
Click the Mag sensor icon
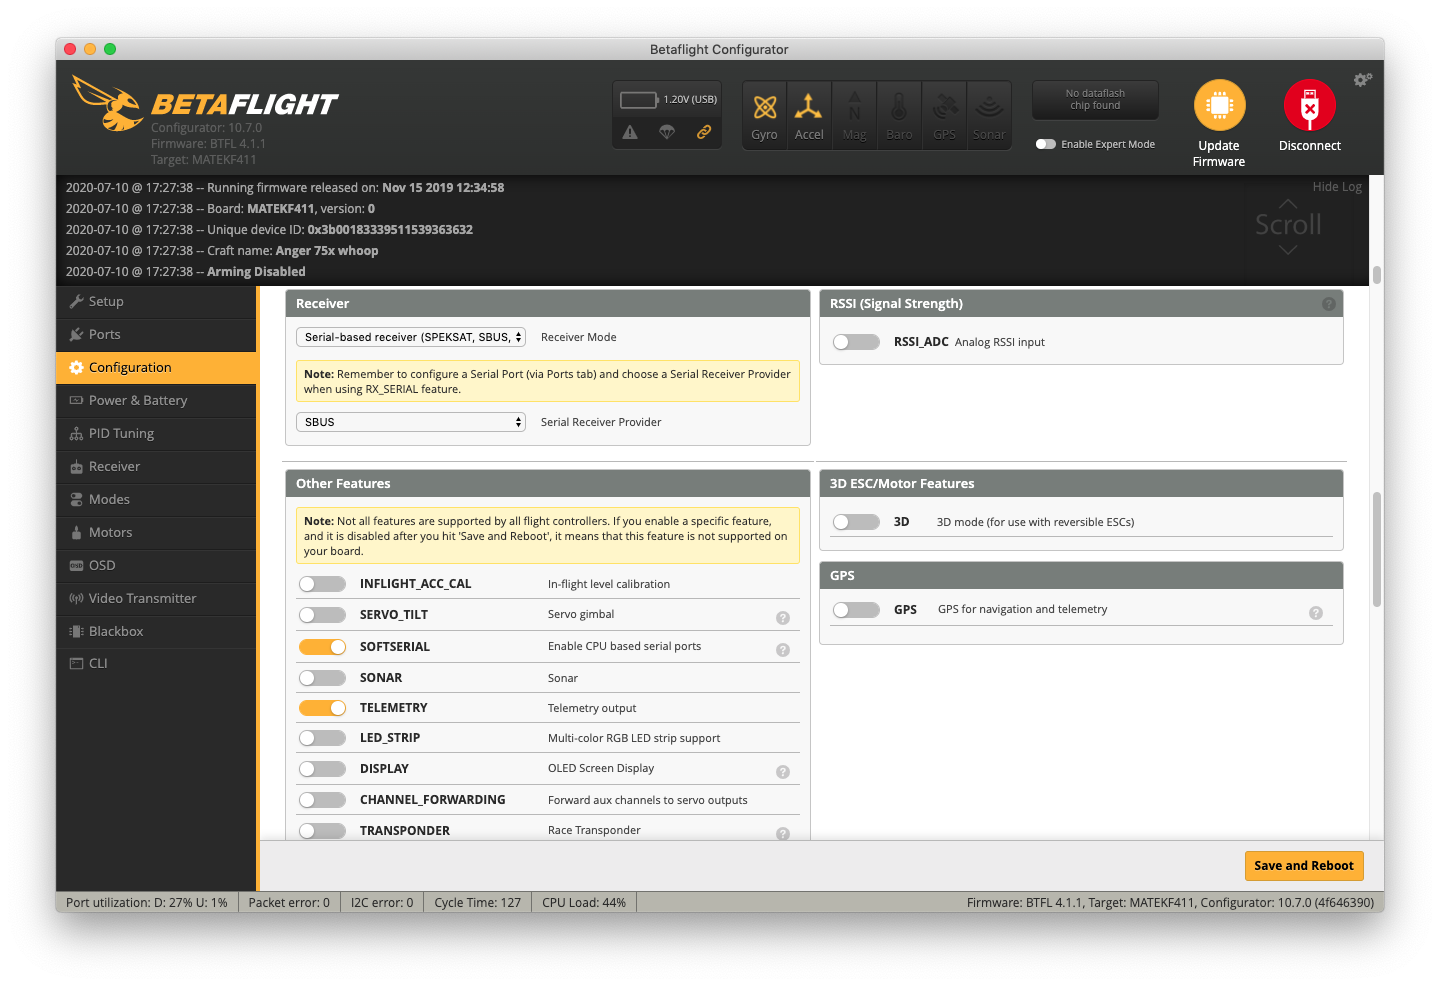[x=855, y=115]
